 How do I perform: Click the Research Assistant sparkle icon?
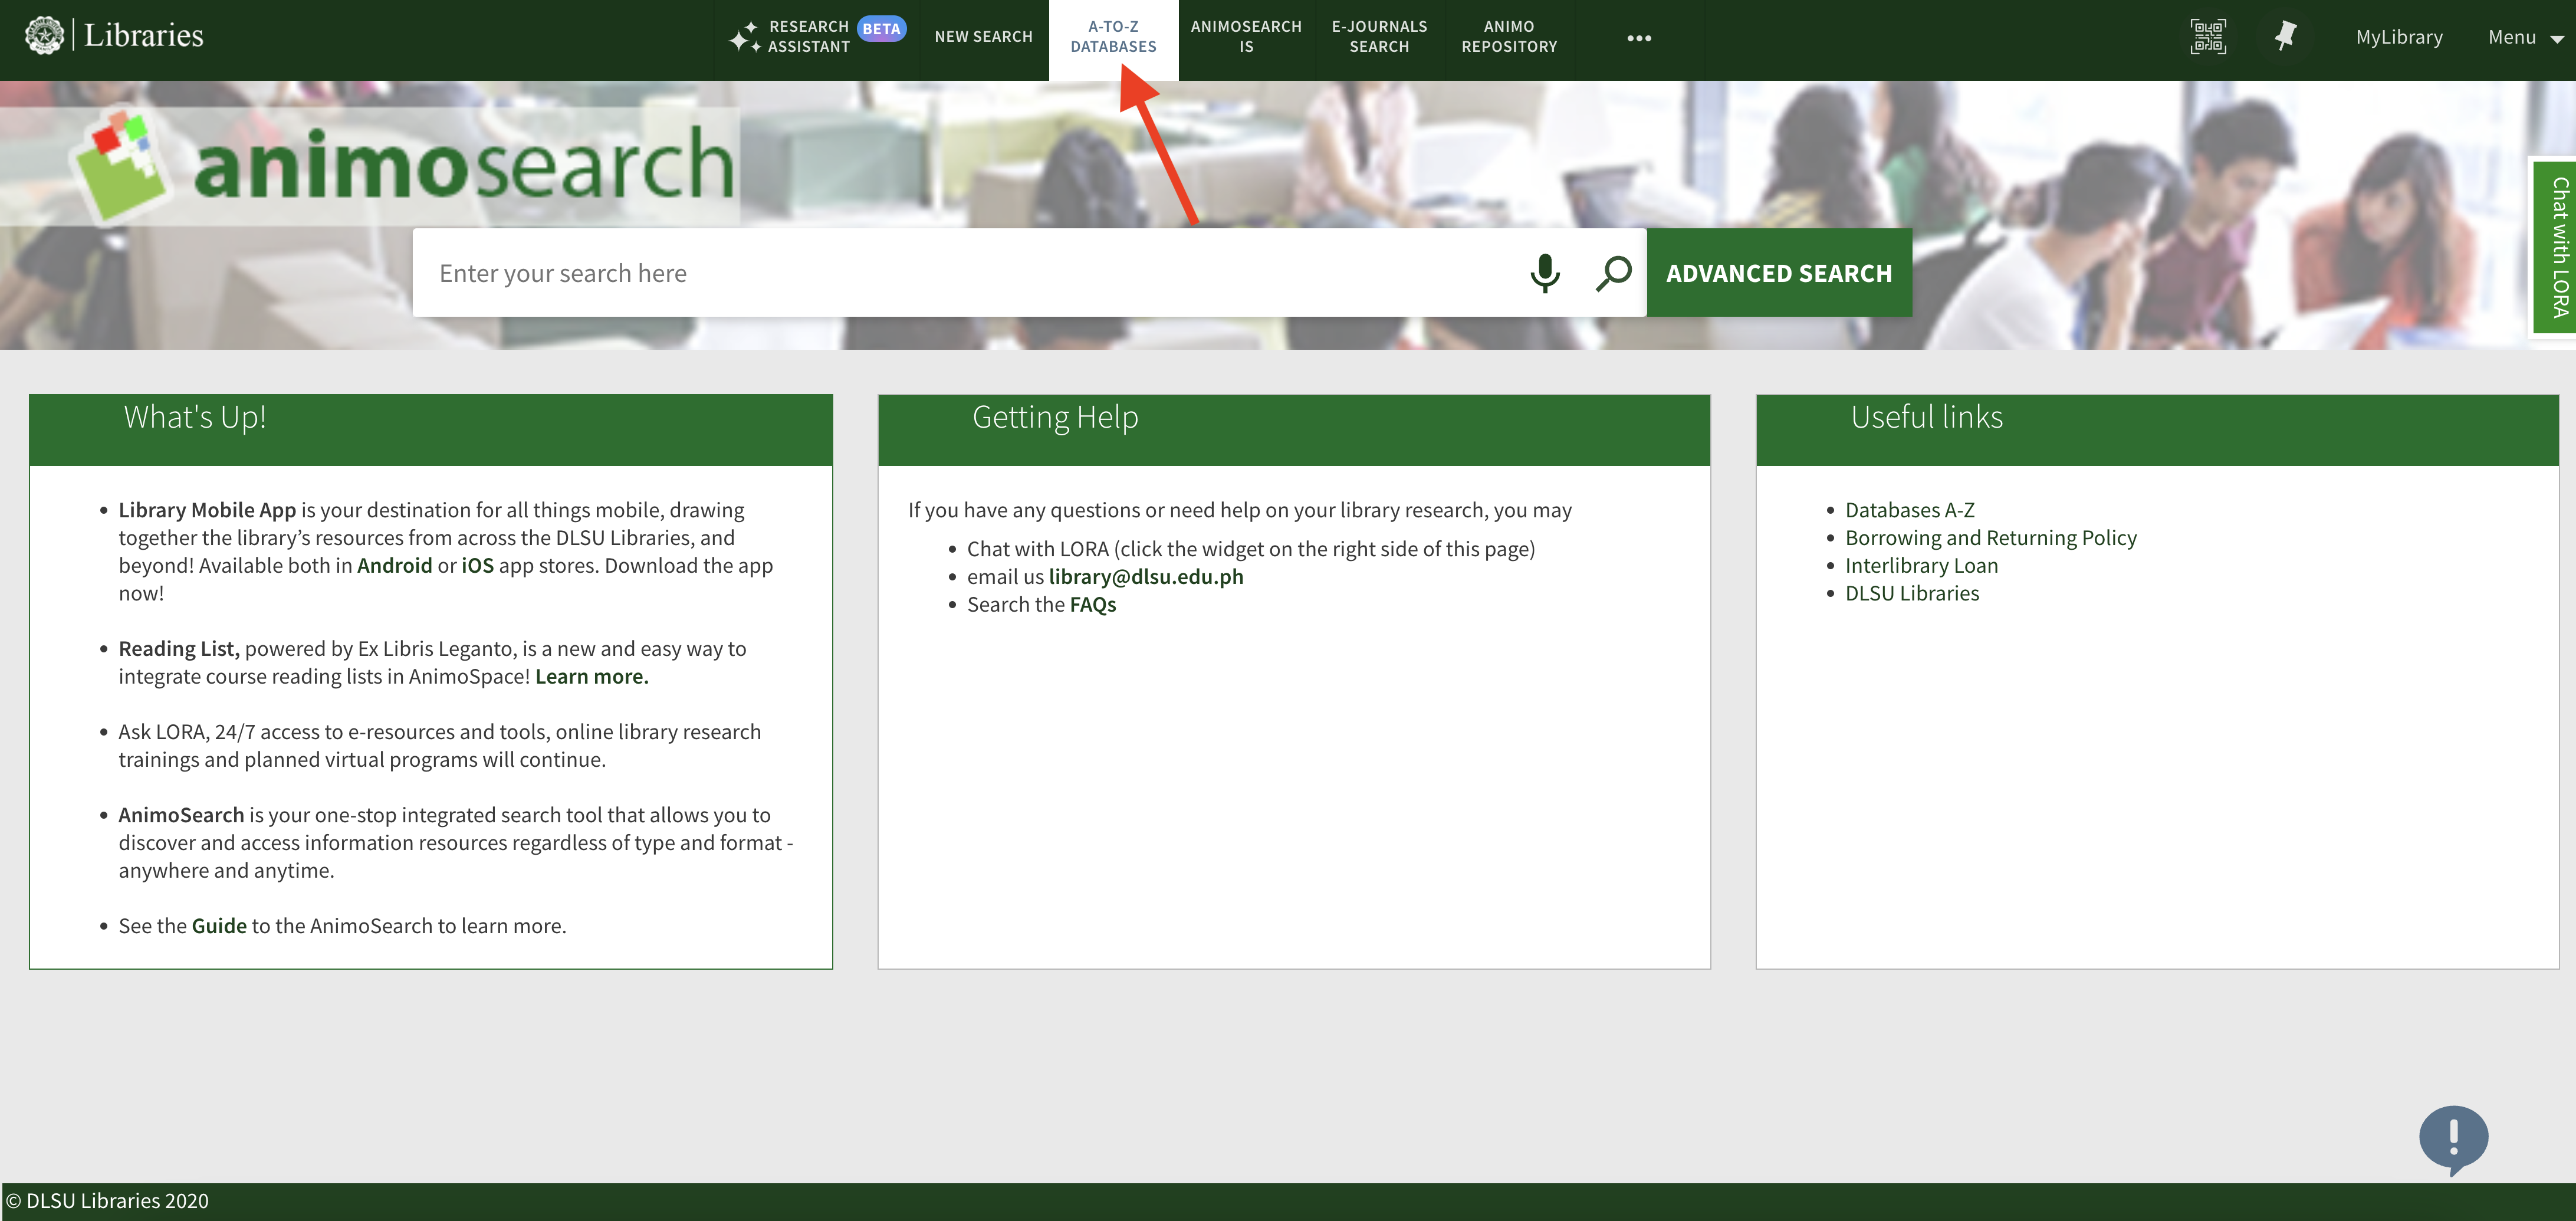tap(745, 37)
